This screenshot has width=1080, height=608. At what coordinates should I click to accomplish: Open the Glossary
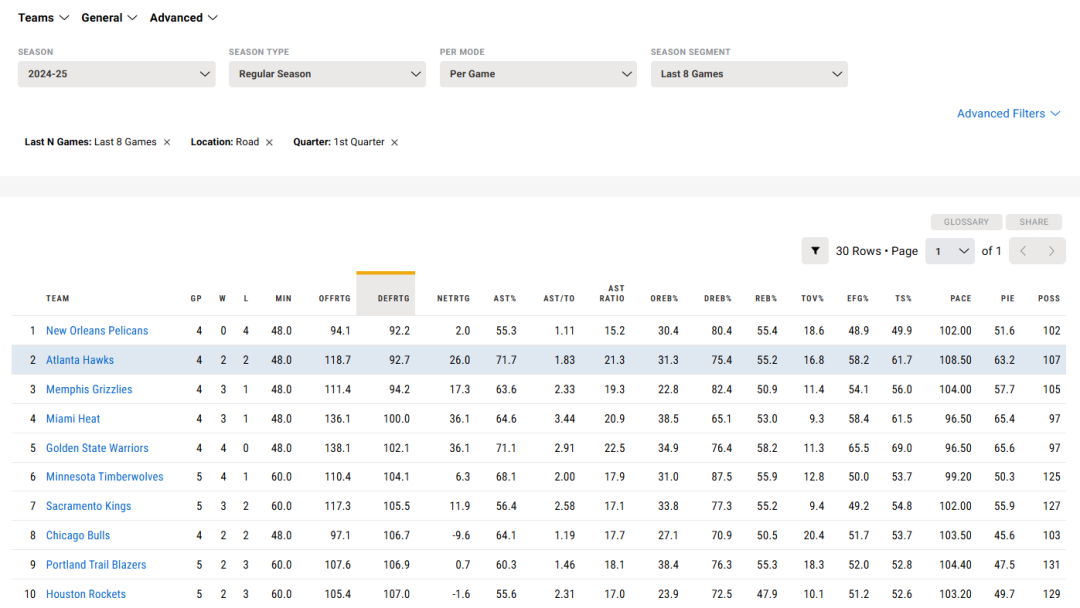point(966,222)
